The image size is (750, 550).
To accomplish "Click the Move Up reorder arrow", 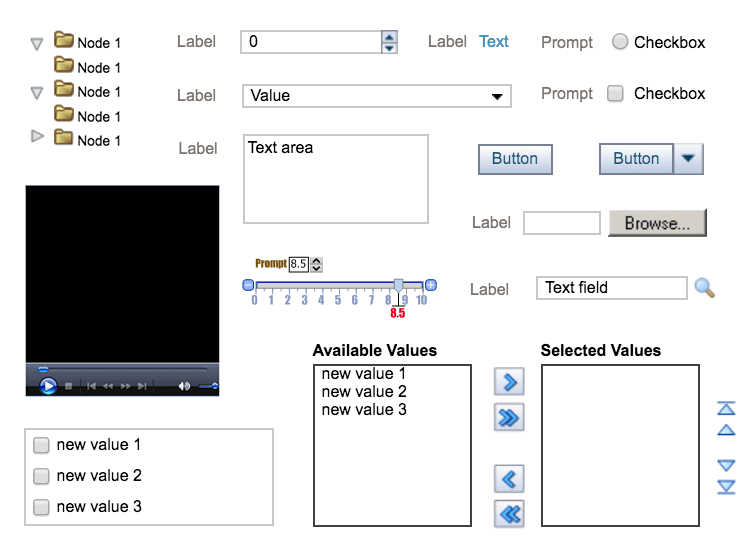I will (x=726, y=429).
